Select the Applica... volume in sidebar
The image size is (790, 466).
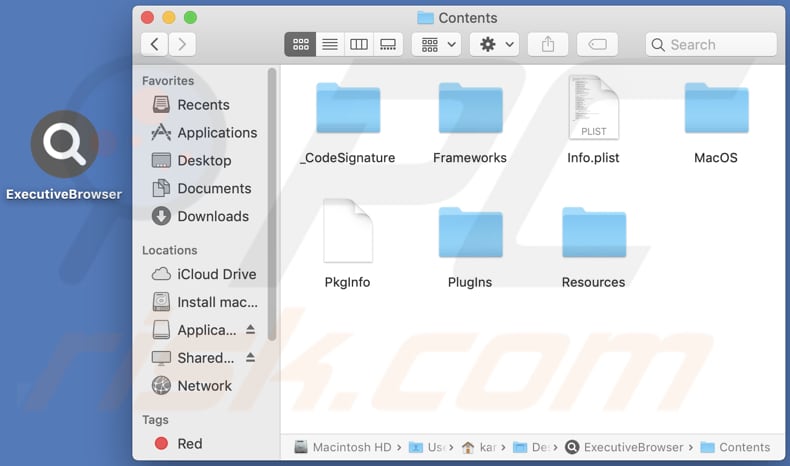click(x=194, y=330)
